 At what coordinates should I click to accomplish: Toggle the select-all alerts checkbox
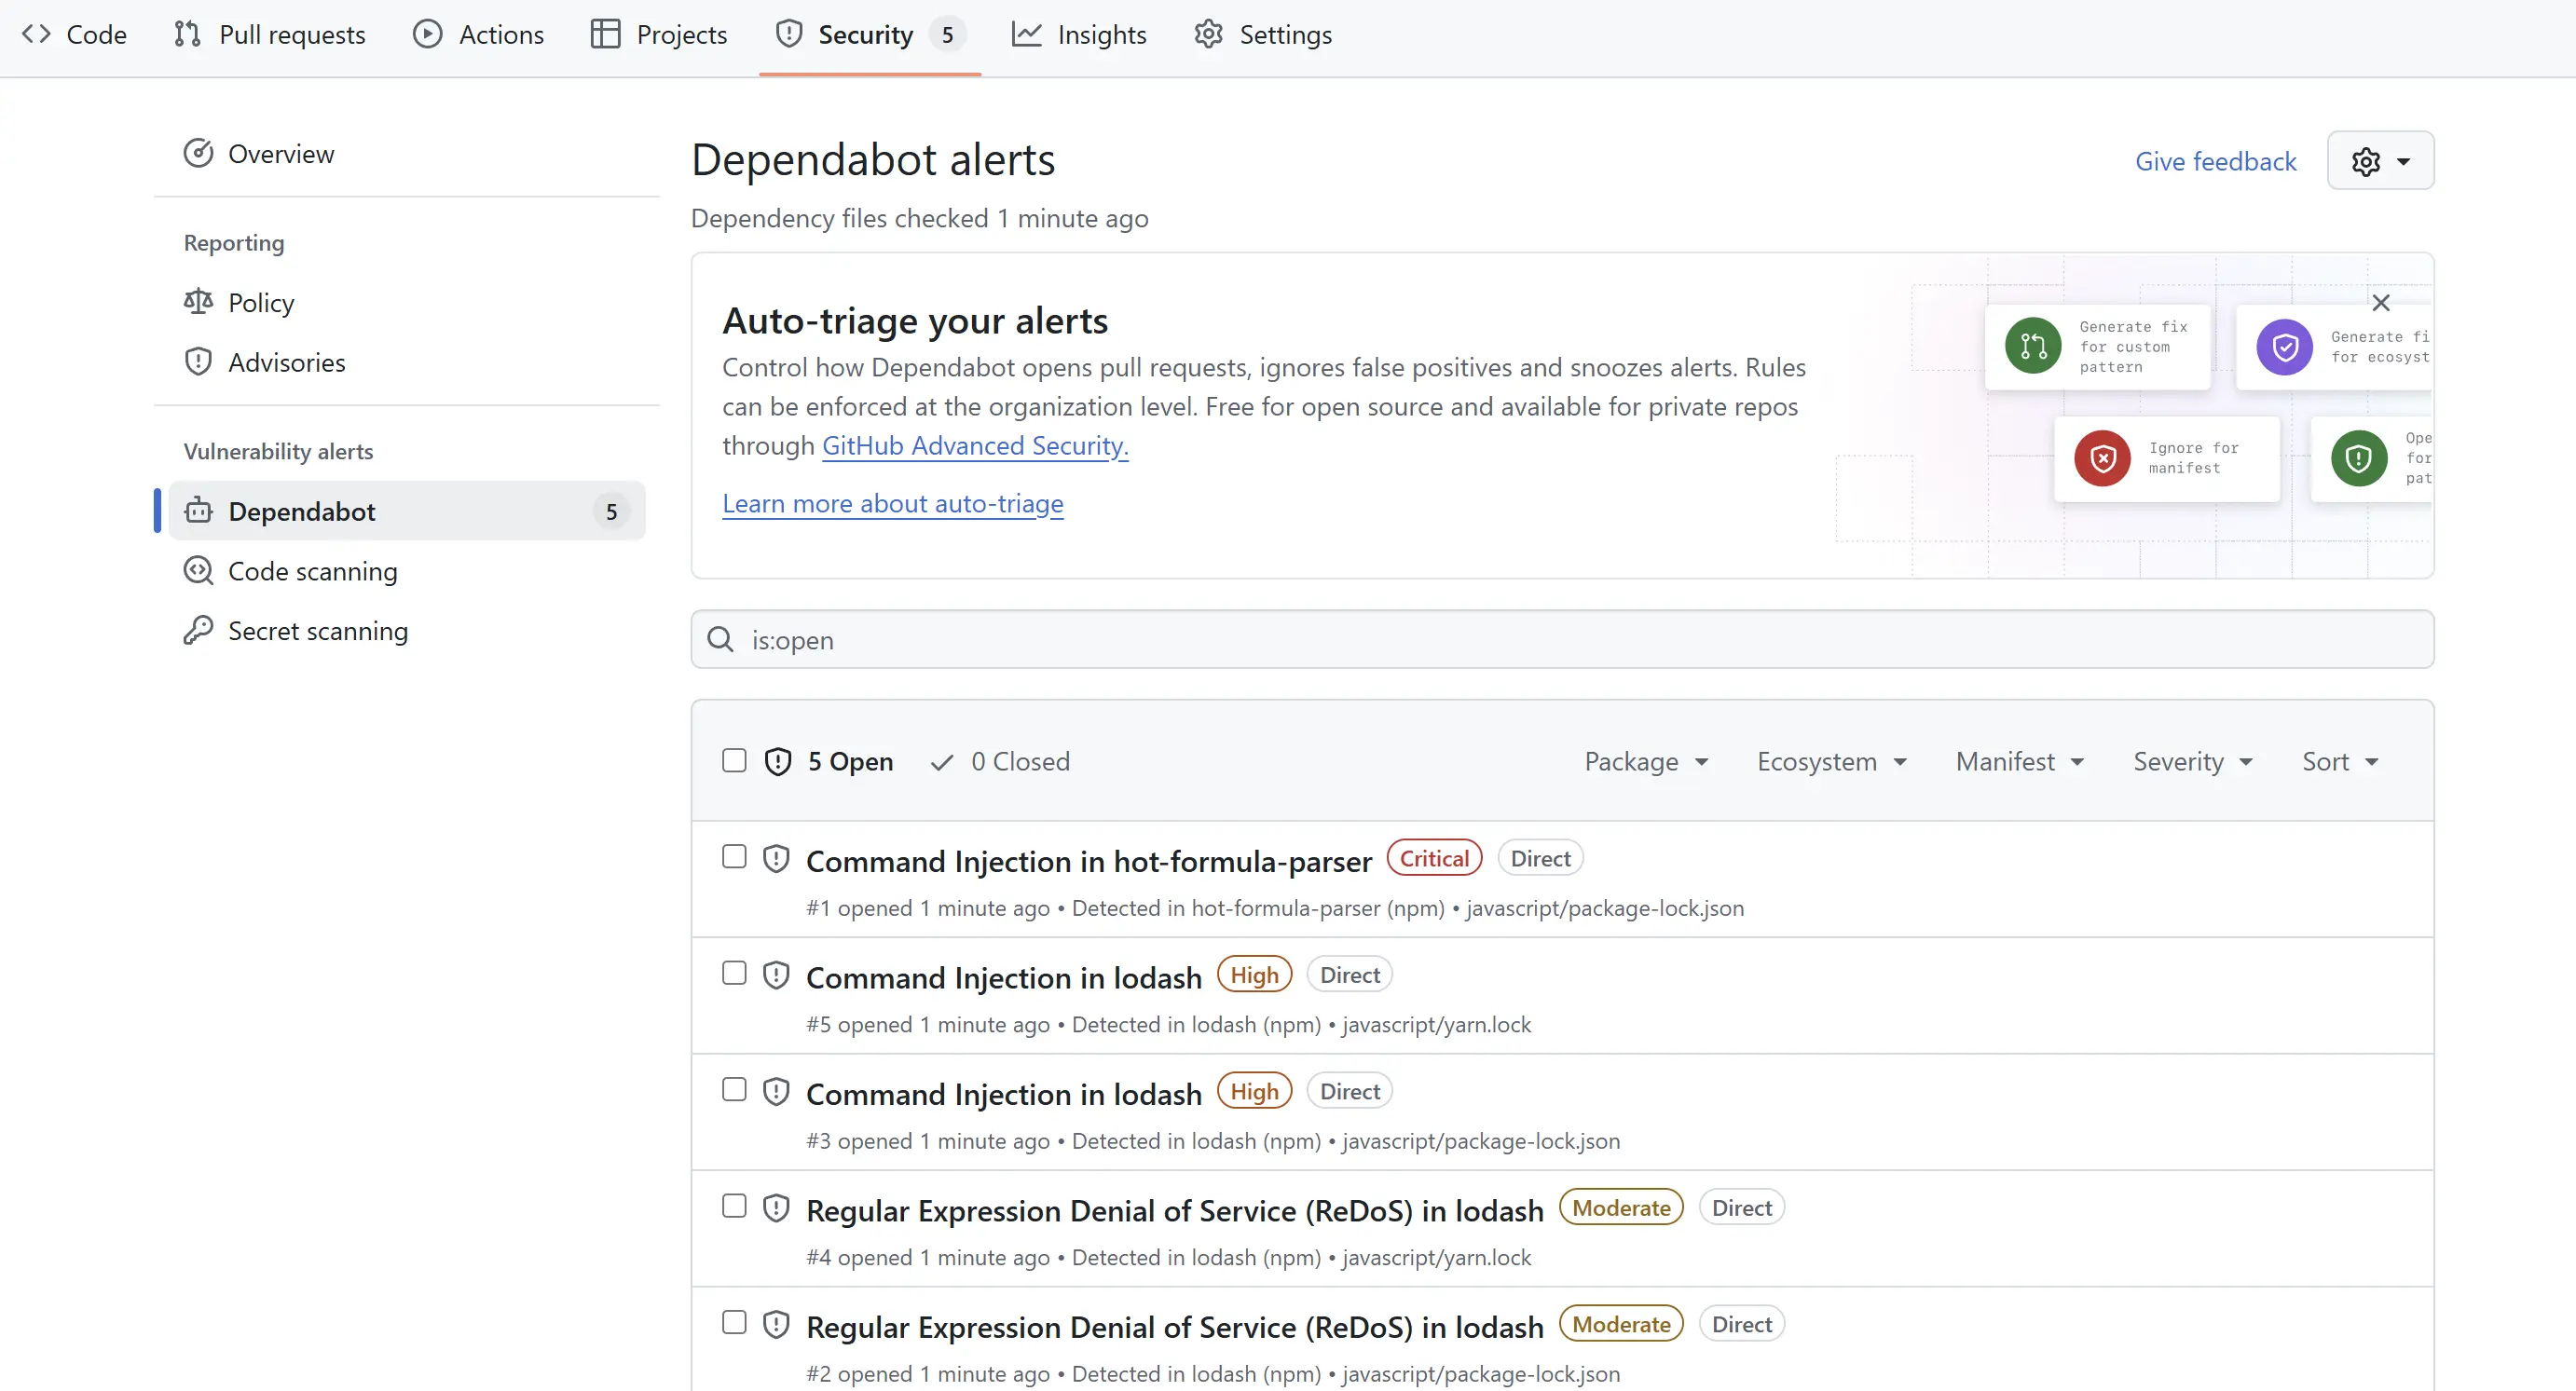[x=734, y=760]
